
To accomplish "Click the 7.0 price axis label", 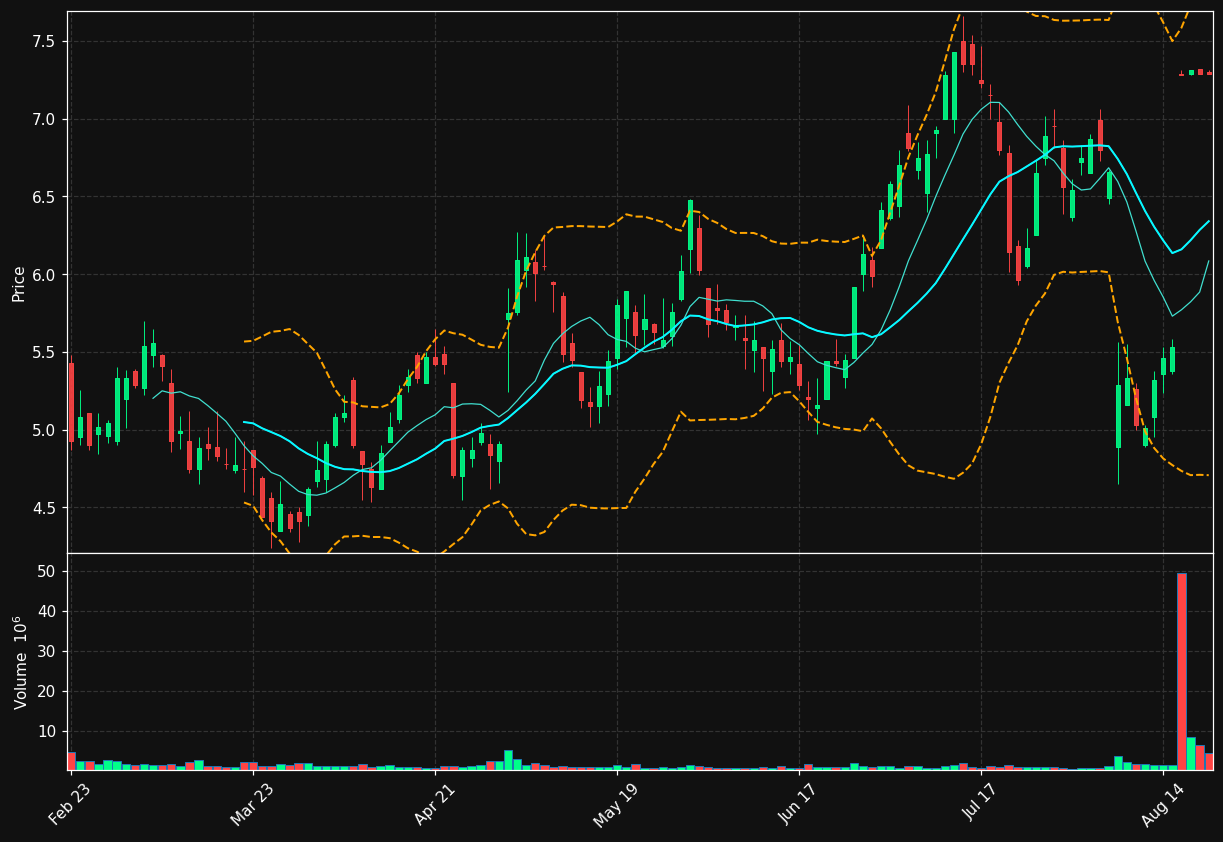I will coord(43,119).
